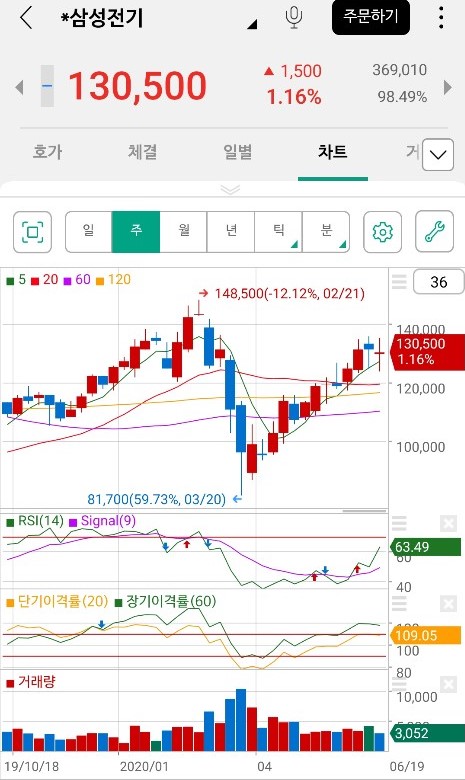Screen dimensions: 465x780
Task: Expand the tab list chevron dropdown
Action: (x=438, y=155)
